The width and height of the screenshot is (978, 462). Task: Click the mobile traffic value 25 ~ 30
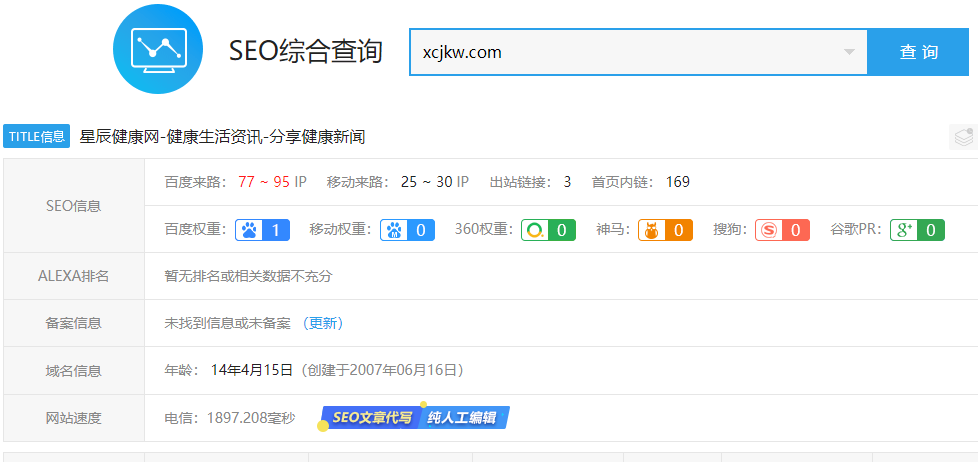[x=426, y=182]
